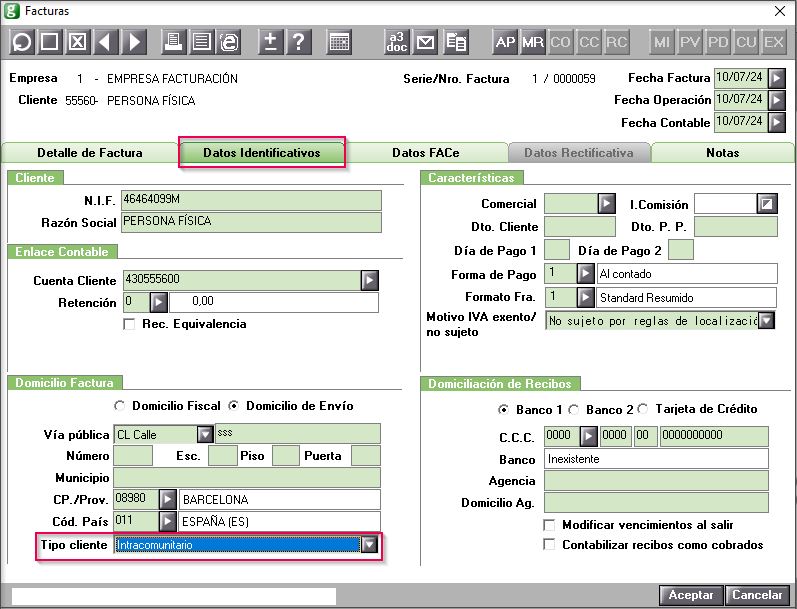Go to next invoice with right arrow
Image resolution: width=797 pixels, height=609 pixels.
pos(134,42)
